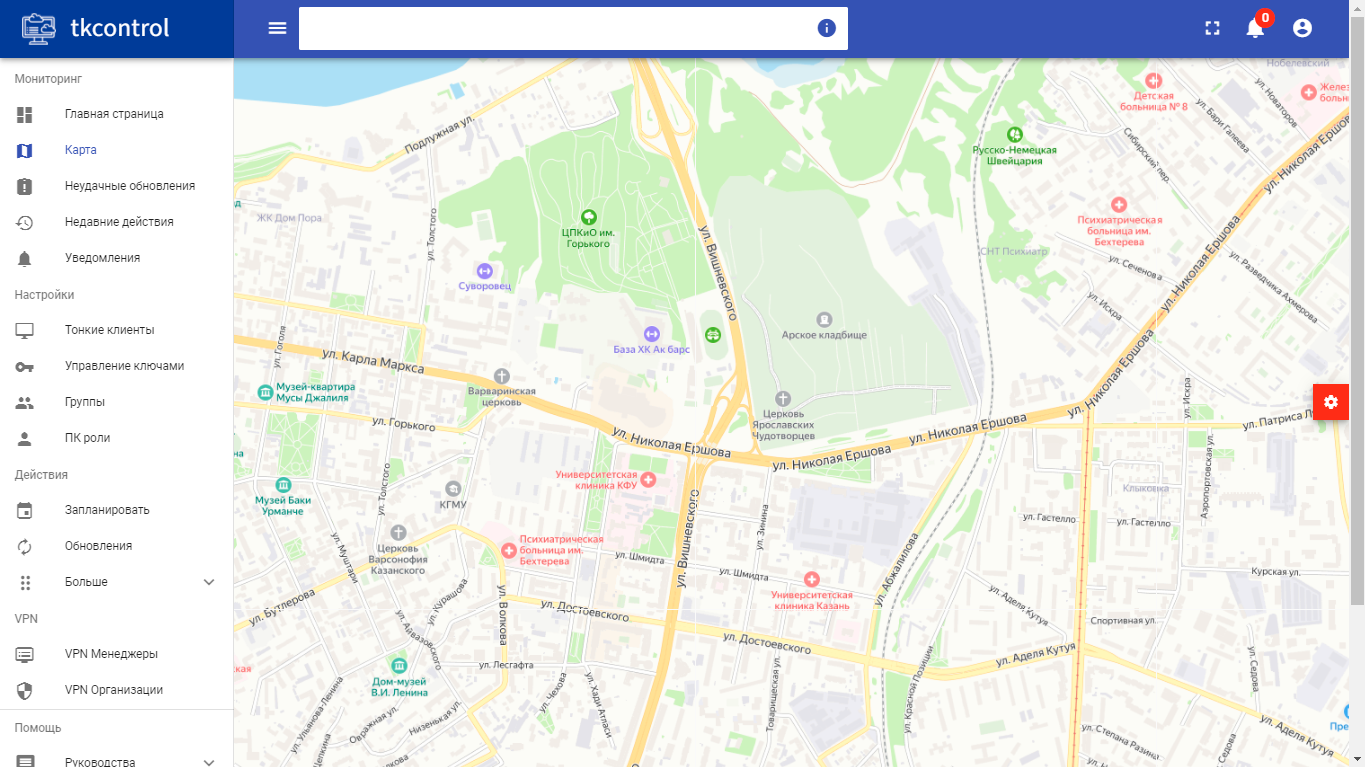Click the База ХК Ак барс marker
Viewport: 1365px width, 767px height.
(651, 334)
